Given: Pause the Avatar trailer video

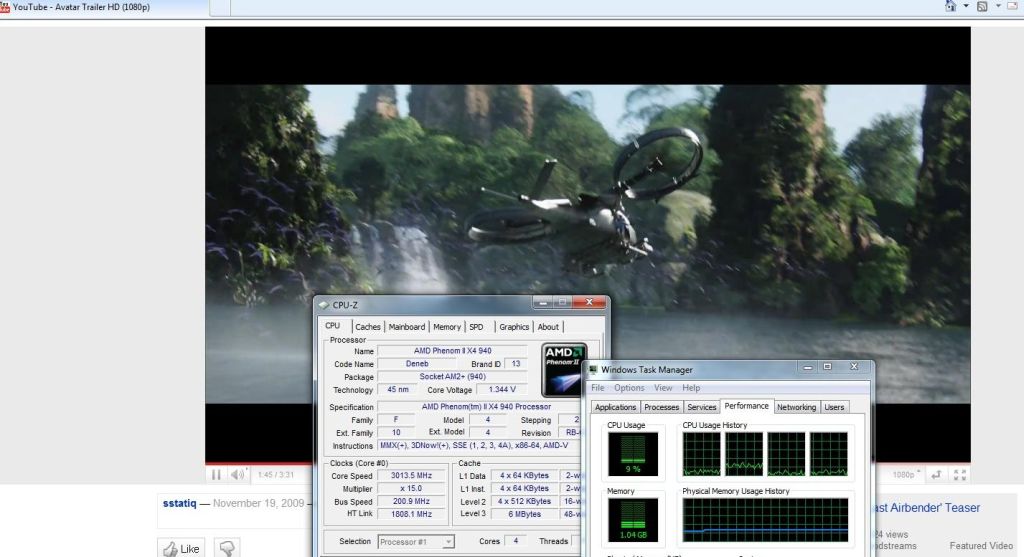Looking at the screenshot, I should [216, 475].
